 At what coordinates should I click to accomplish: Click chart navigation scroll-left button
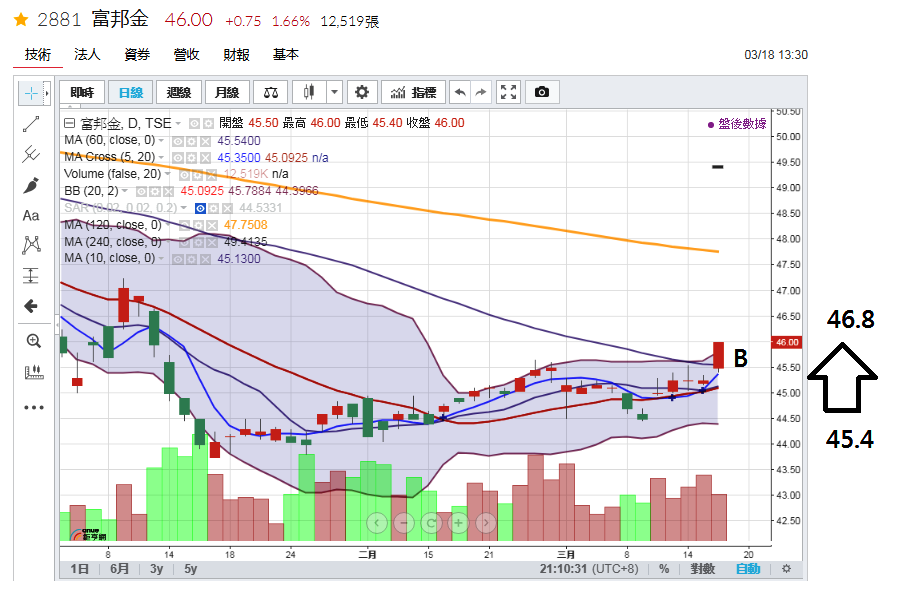(x=377, y=523)
